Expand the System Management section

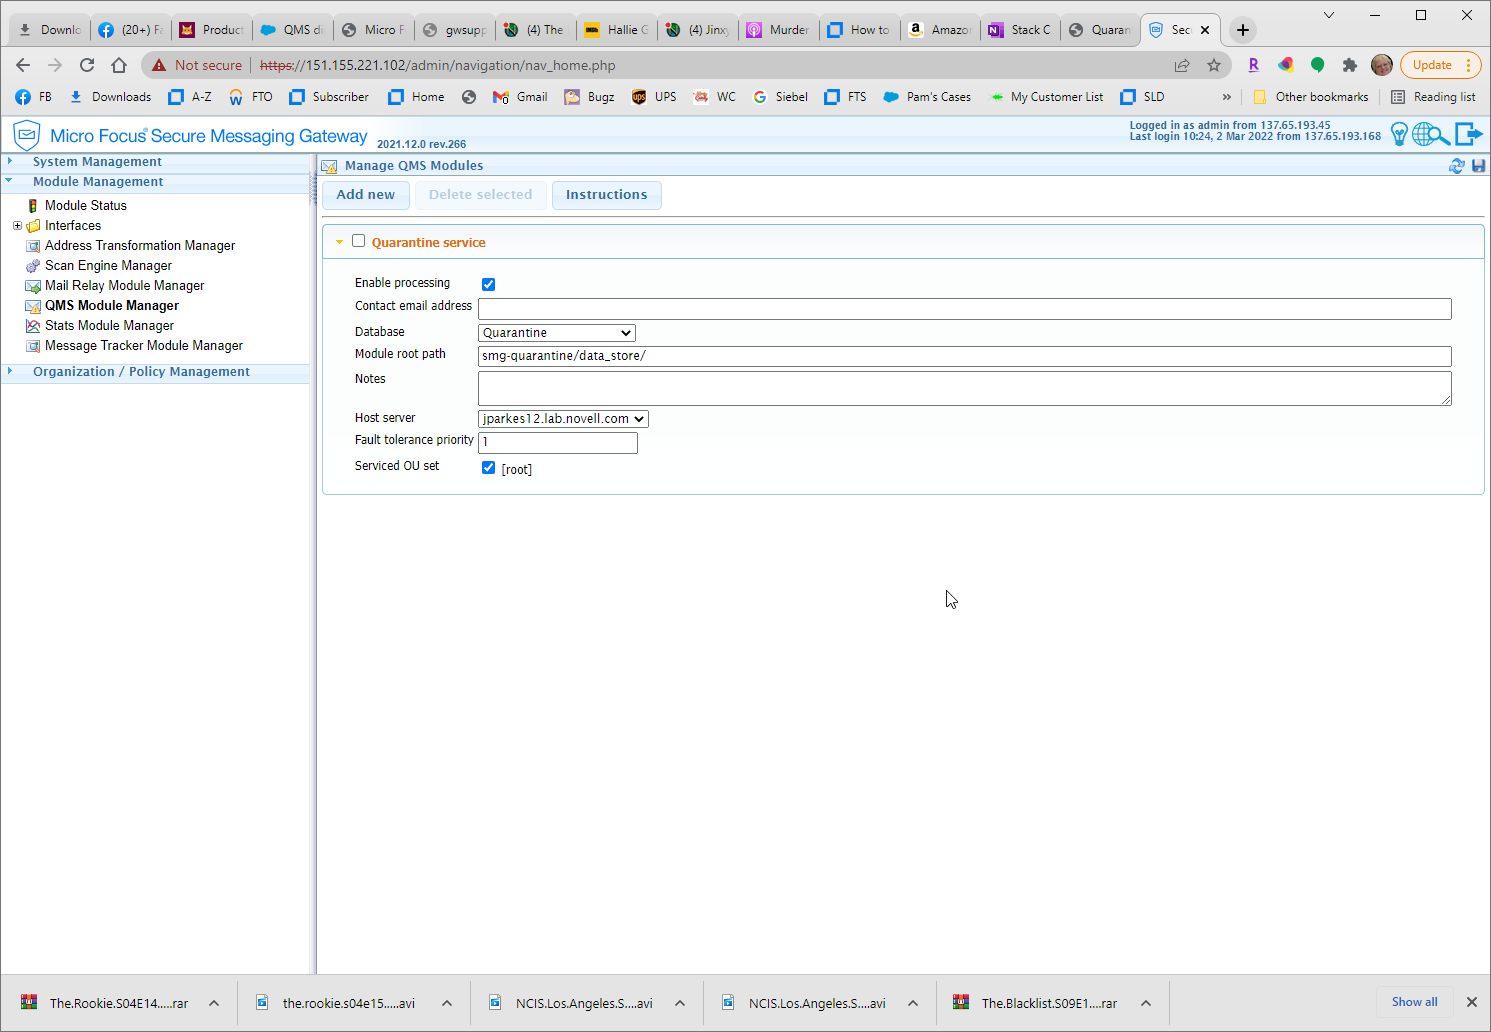pos(11,161)
